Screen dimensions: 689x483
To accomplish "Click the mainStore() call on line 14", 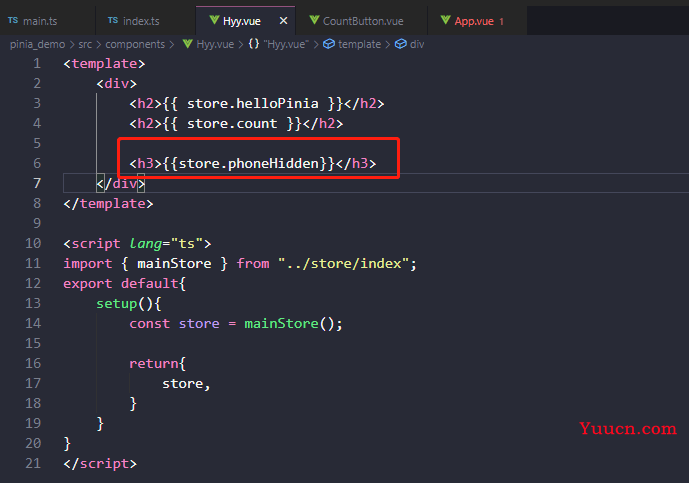I will pos(289,323).
